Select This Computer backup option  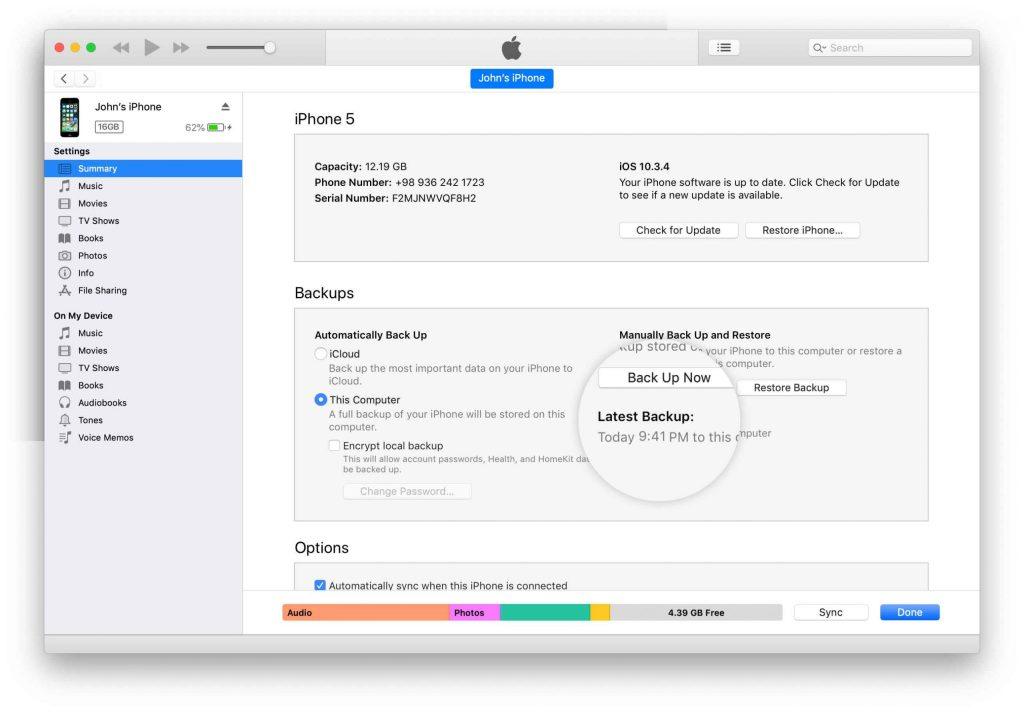(321, 400)
